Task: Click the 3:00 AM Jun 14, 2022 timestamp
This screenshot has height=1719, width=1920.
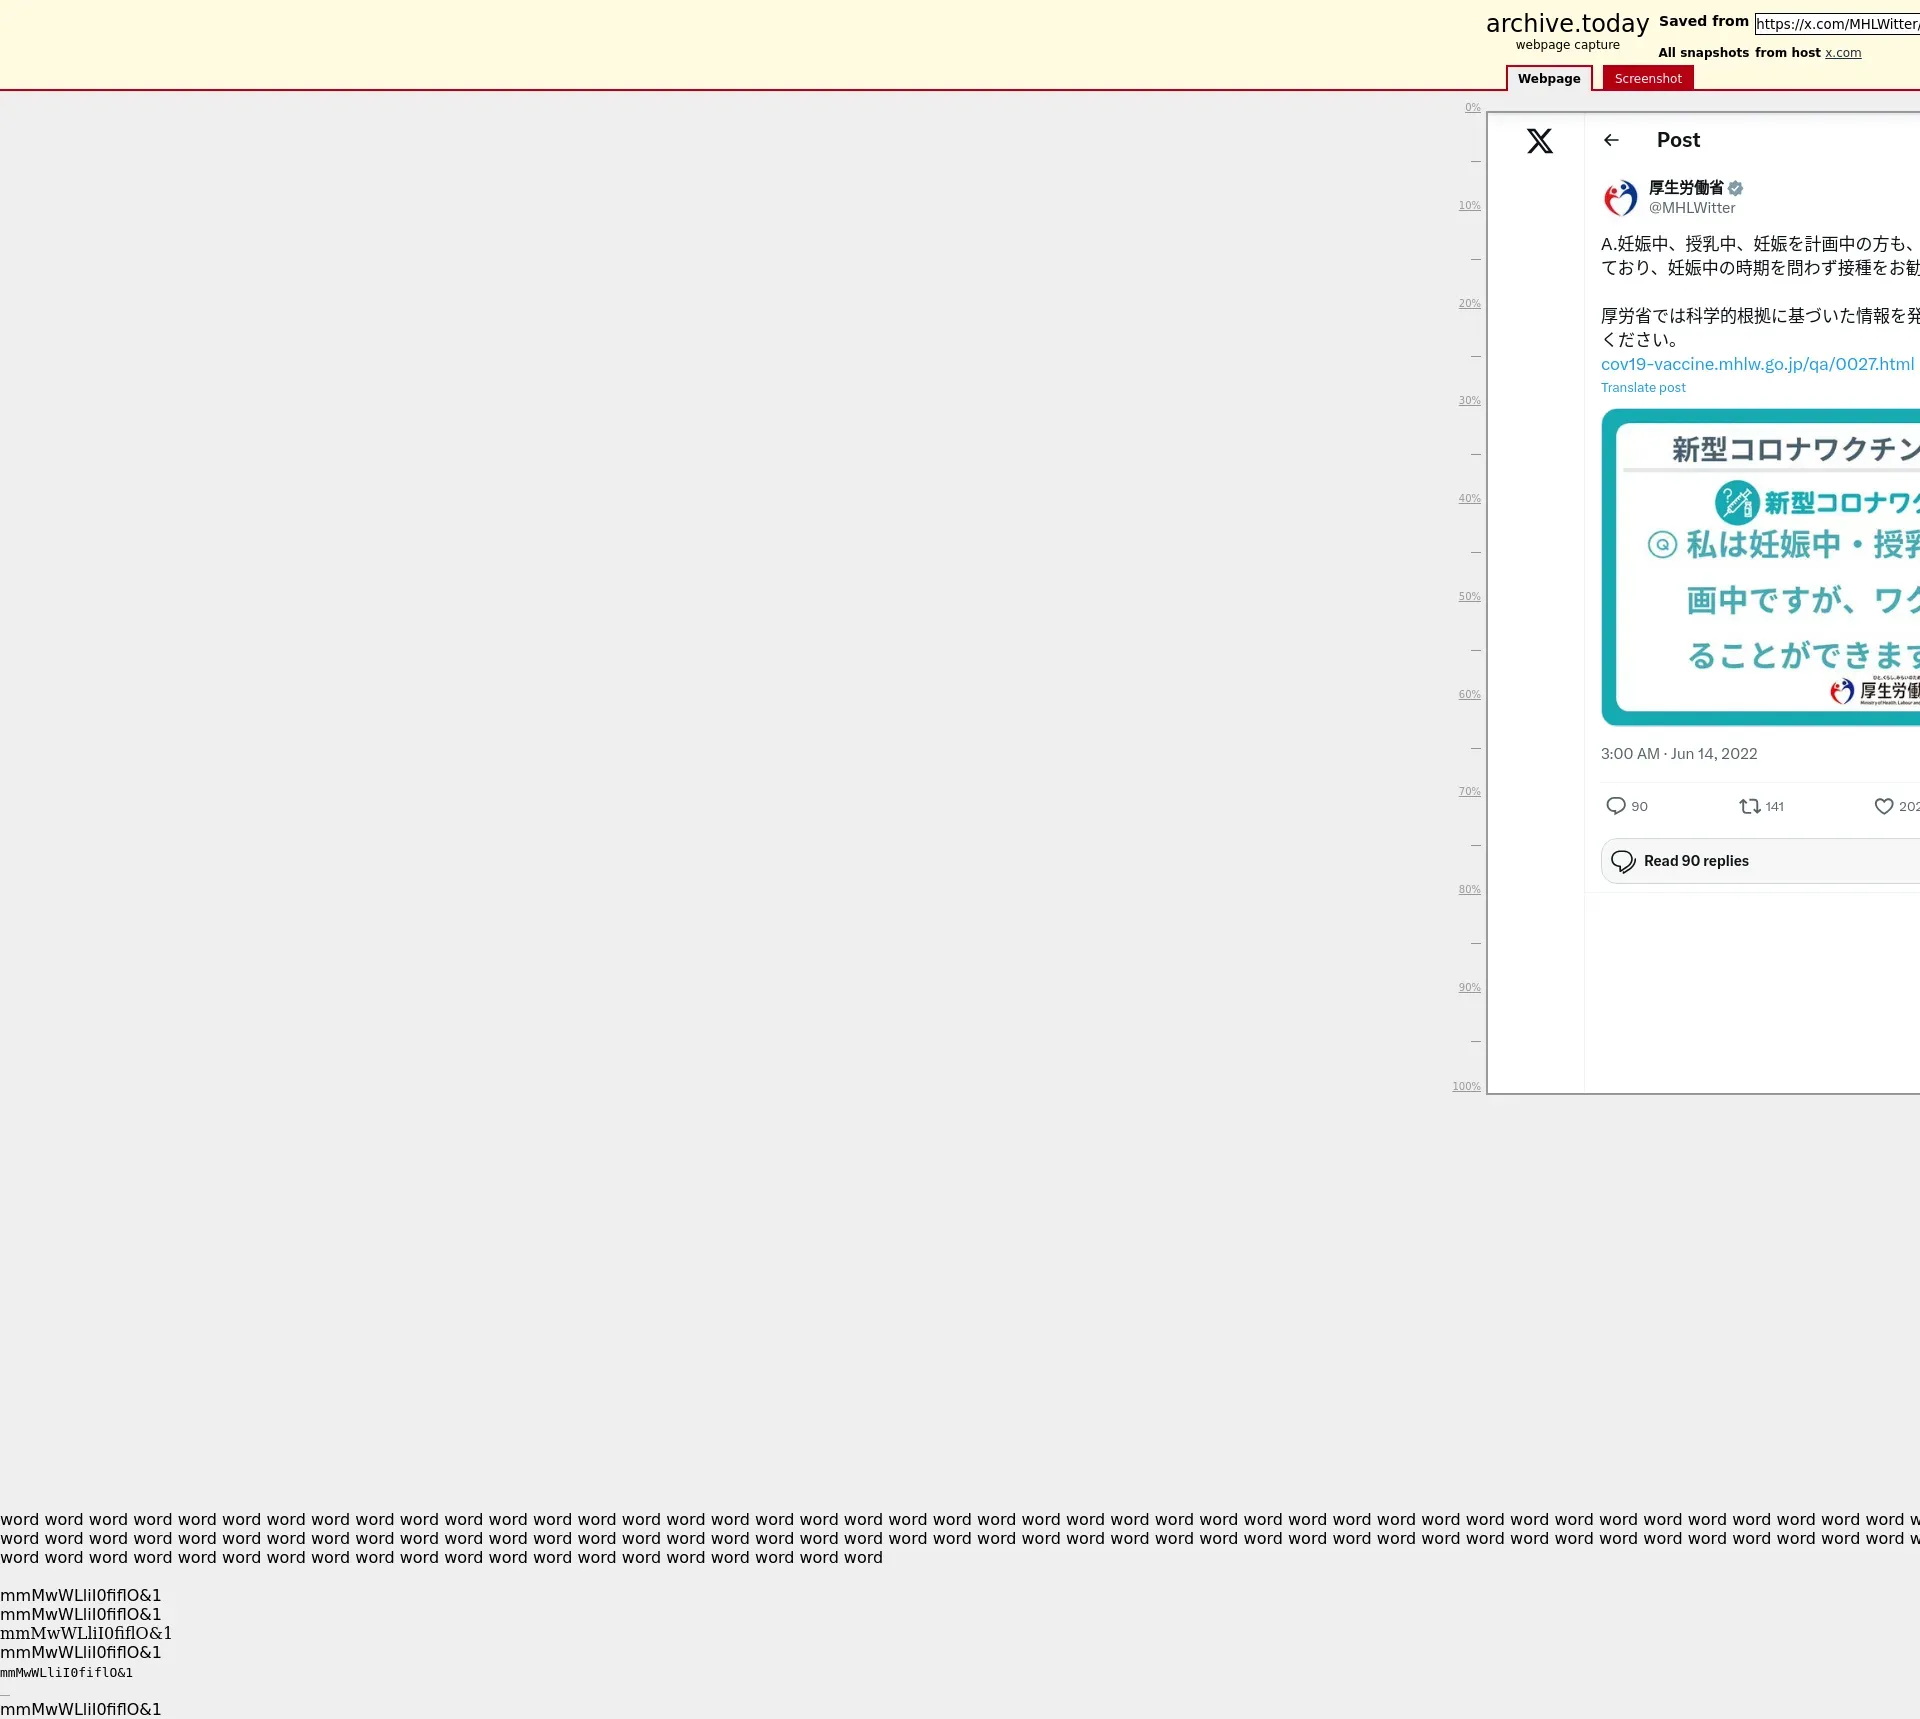Action: point(1678,754)
